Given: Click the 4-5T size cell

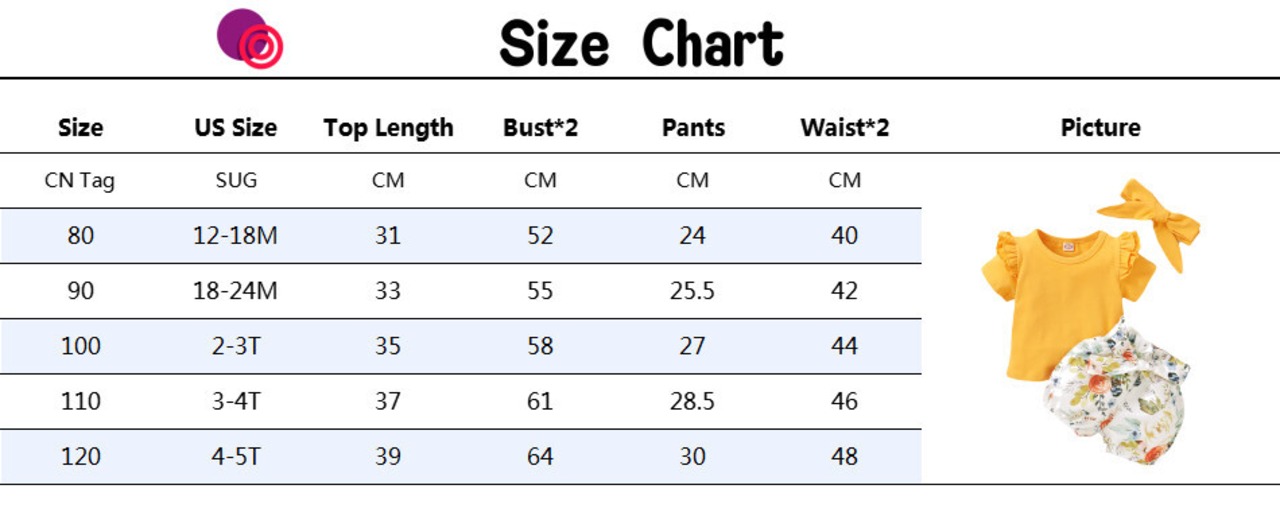Looking at the screenshot, I should click(236, 456).
